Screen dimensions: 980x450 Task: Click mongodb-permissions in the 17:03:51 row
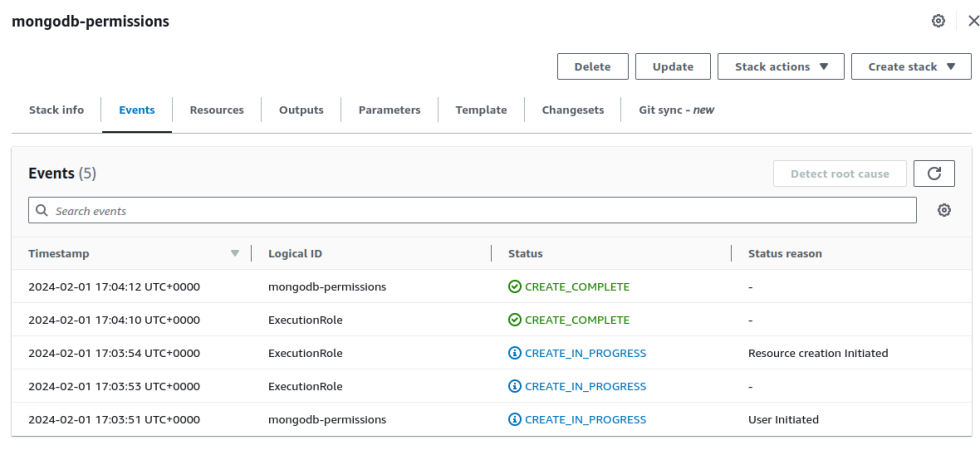(x=327, y=419)
